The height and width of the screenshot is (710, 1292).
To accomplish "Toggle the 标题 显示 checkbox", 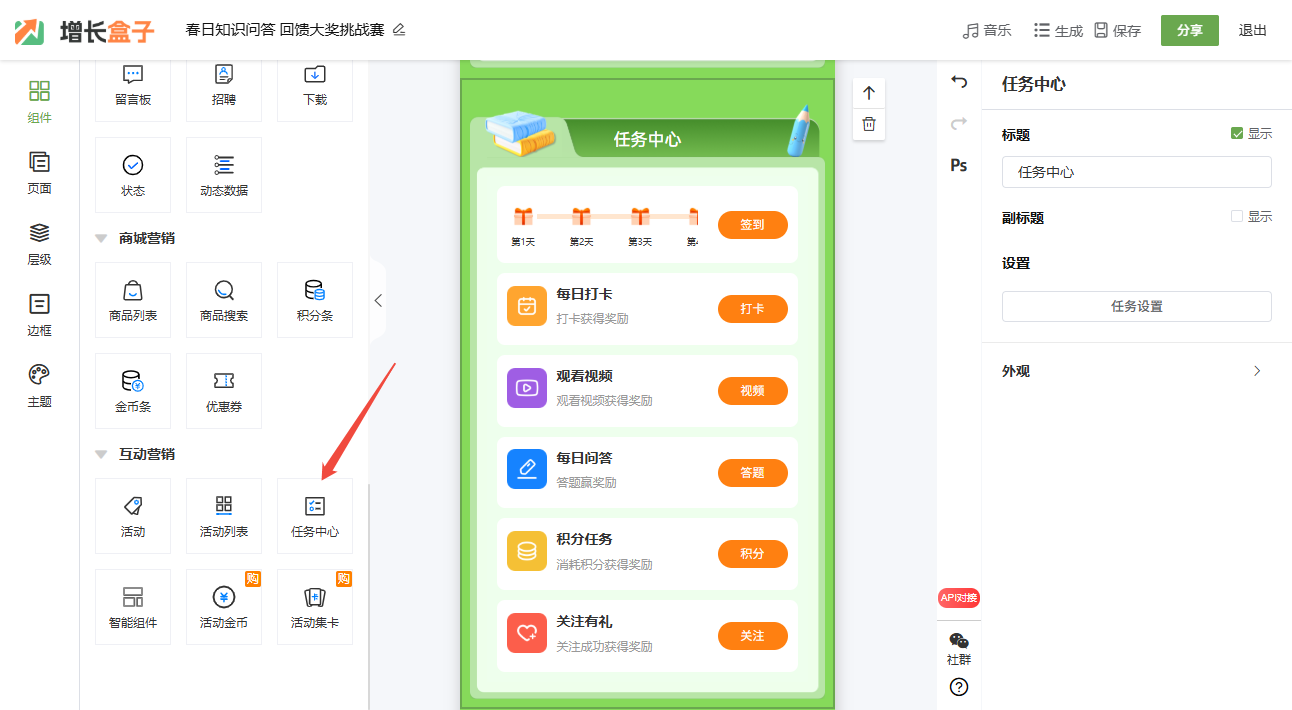I will pyautogui.click(x=1237, y=134).
